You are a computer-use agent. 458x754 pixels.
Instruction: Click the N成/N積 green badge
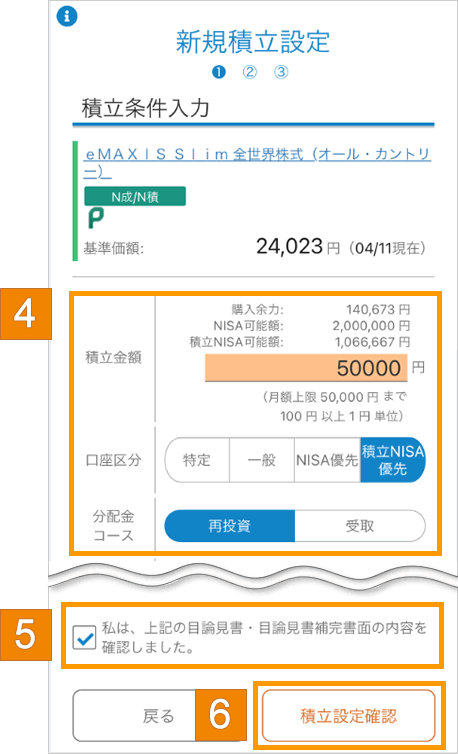click(135, 196)
